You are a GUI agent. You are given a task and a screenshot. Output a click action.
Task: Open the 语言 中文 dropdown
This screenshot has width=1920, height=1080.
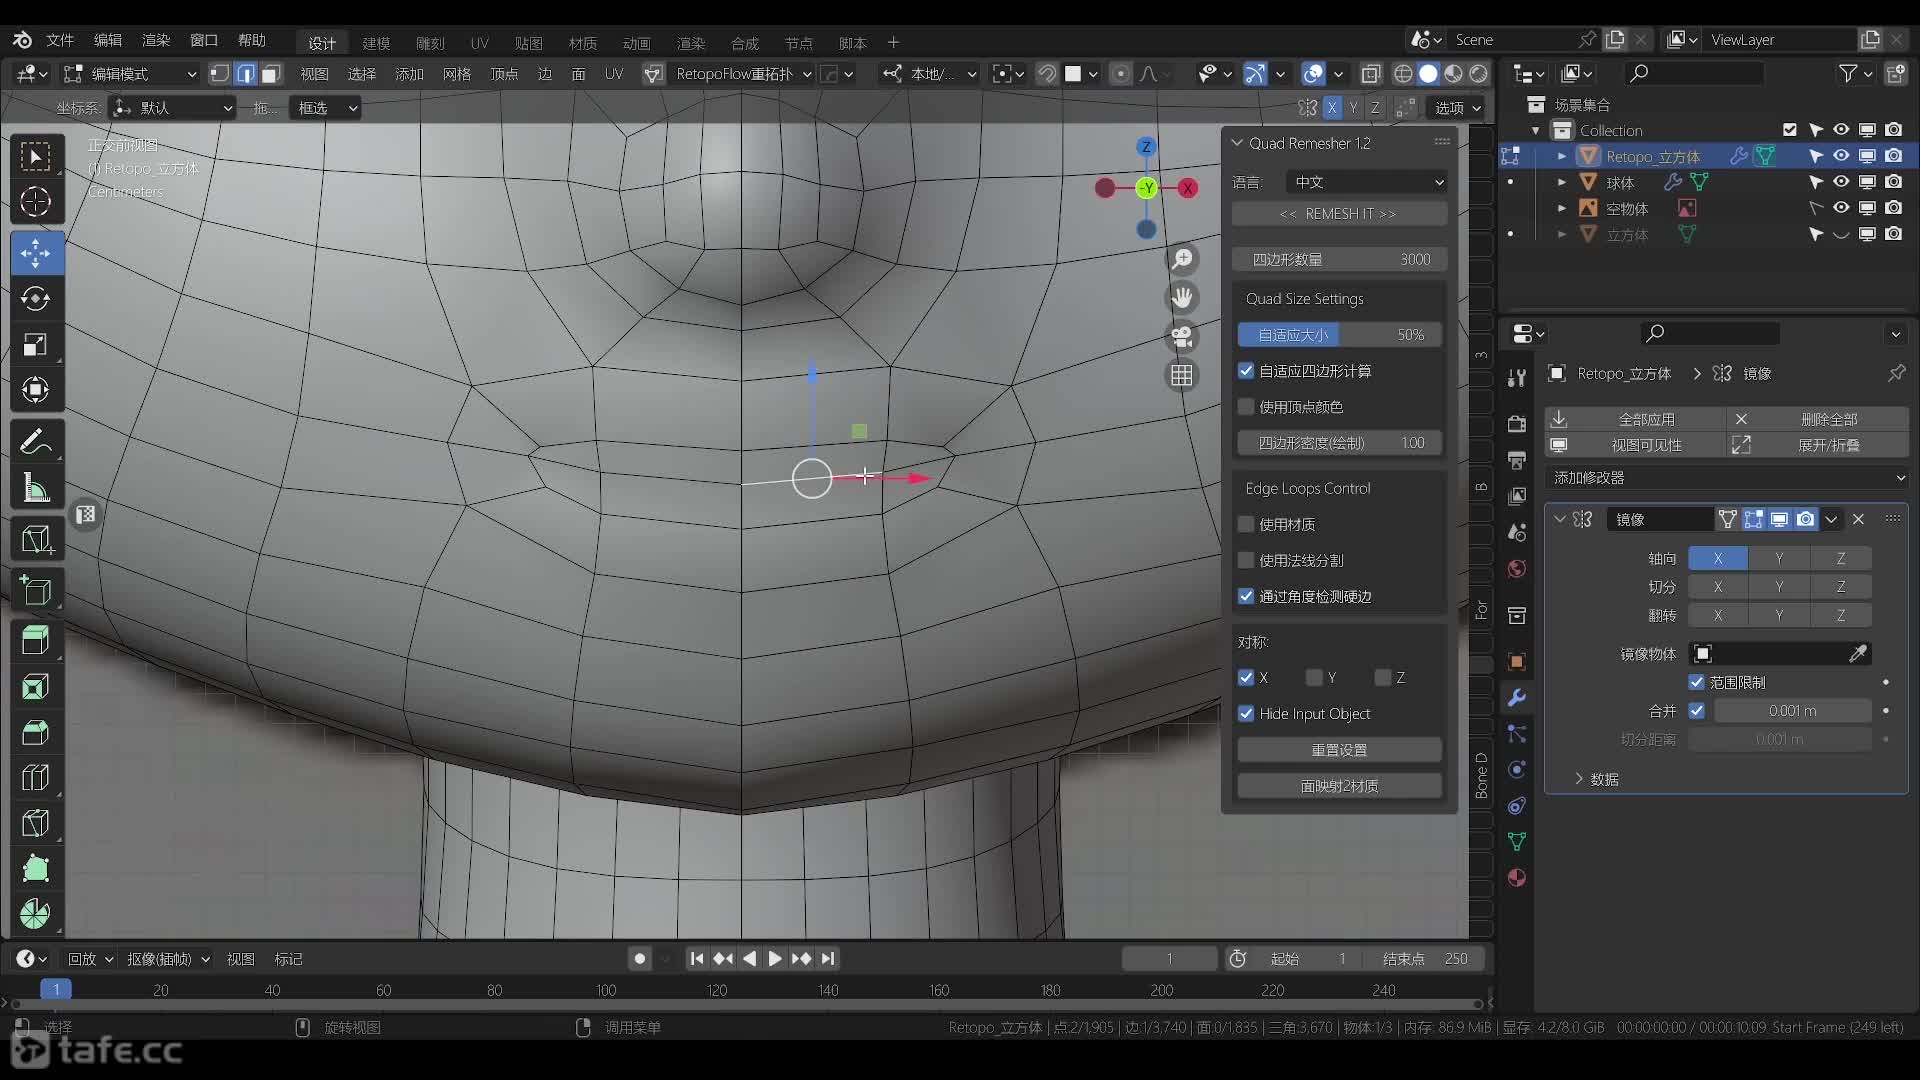(1366, 182)
